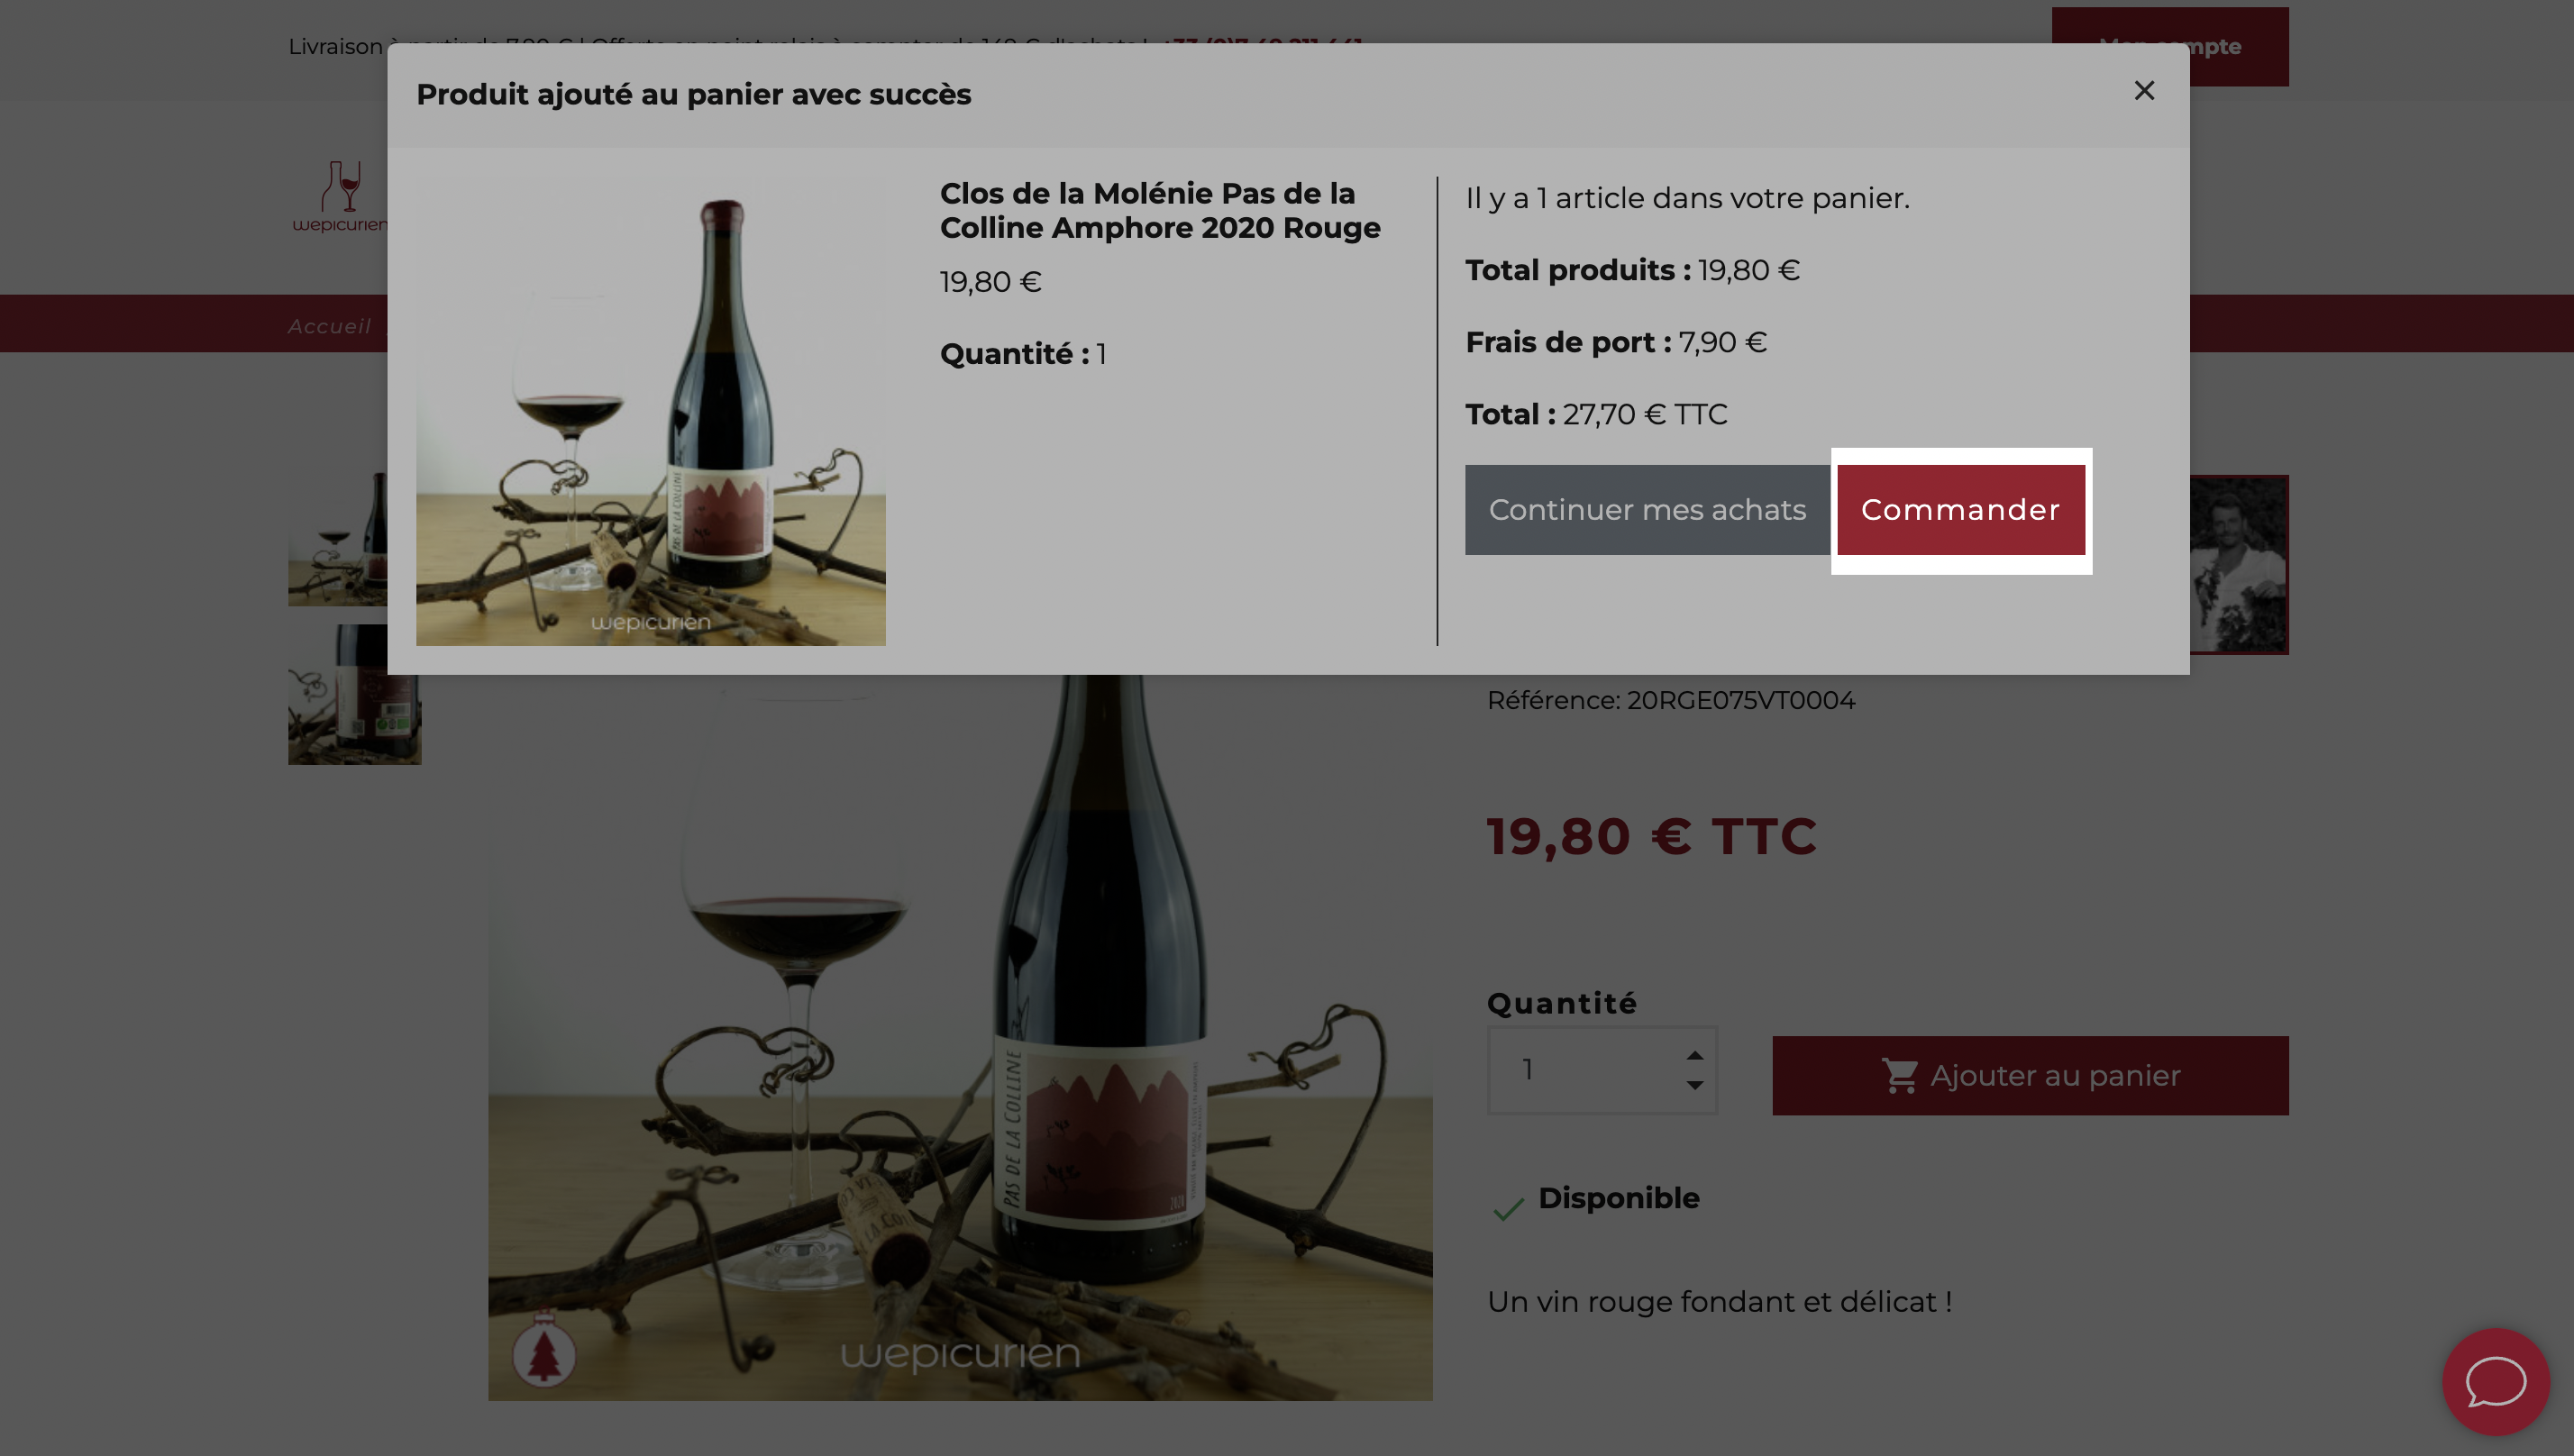Click the green Disponible checkmark icon
This screenshot has height=1456, width=2574.
(x=1508, y=1209)
